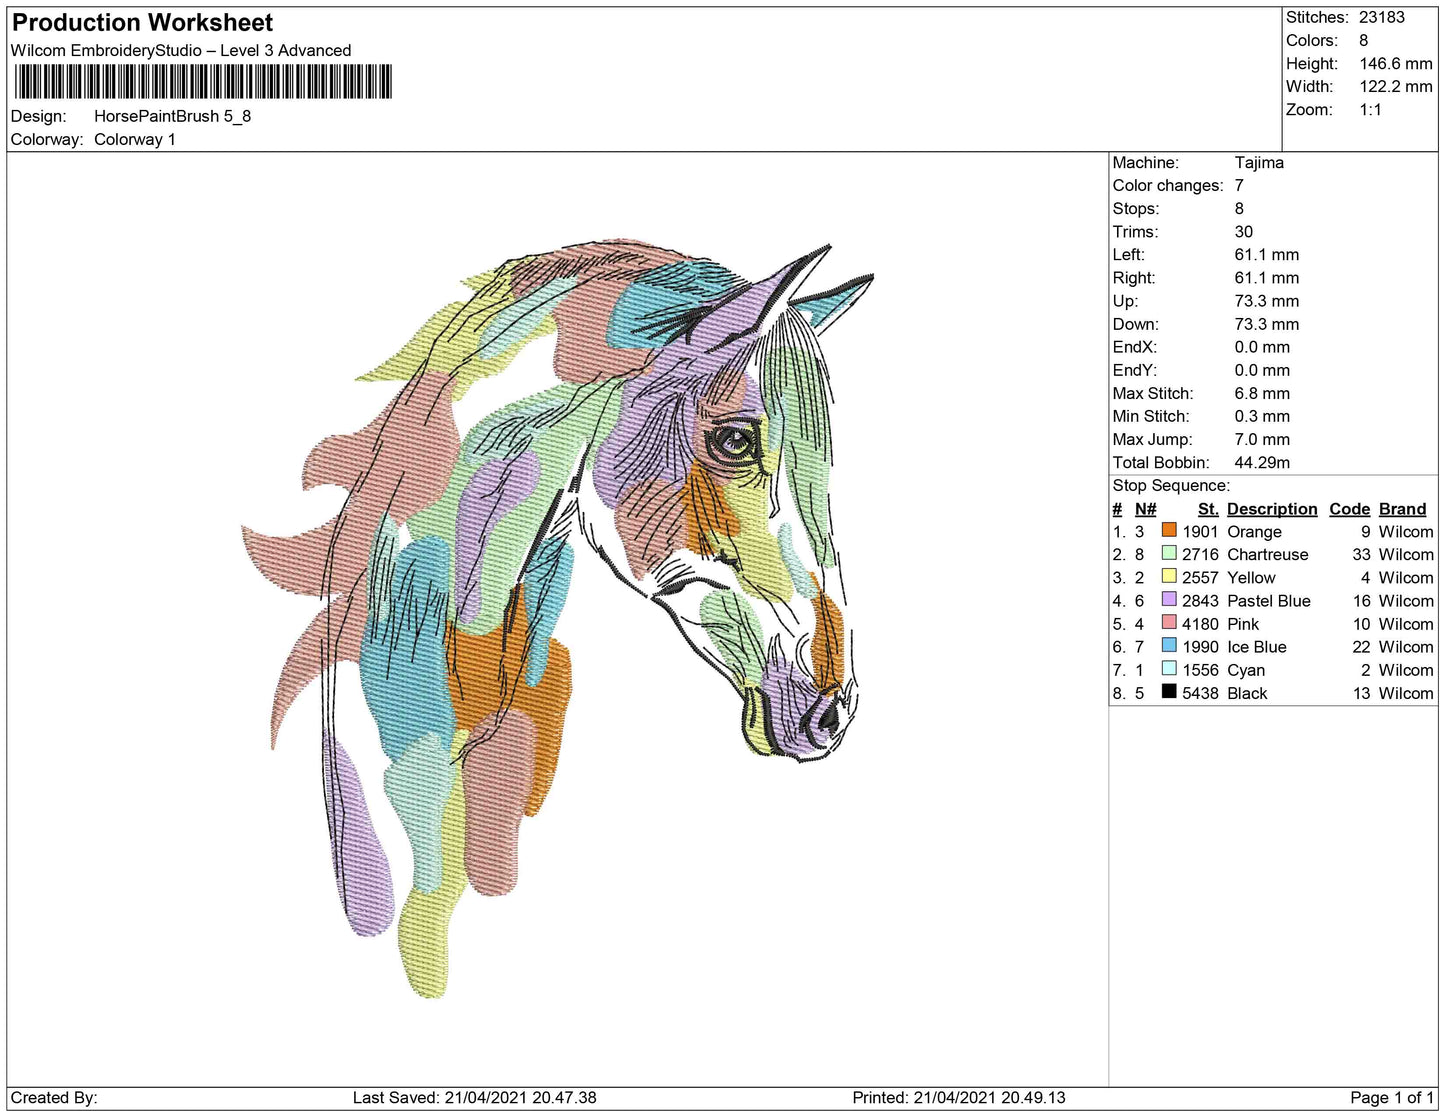
Task: Select the Black swatch for thread 5438
Action: pos(1168,693)
